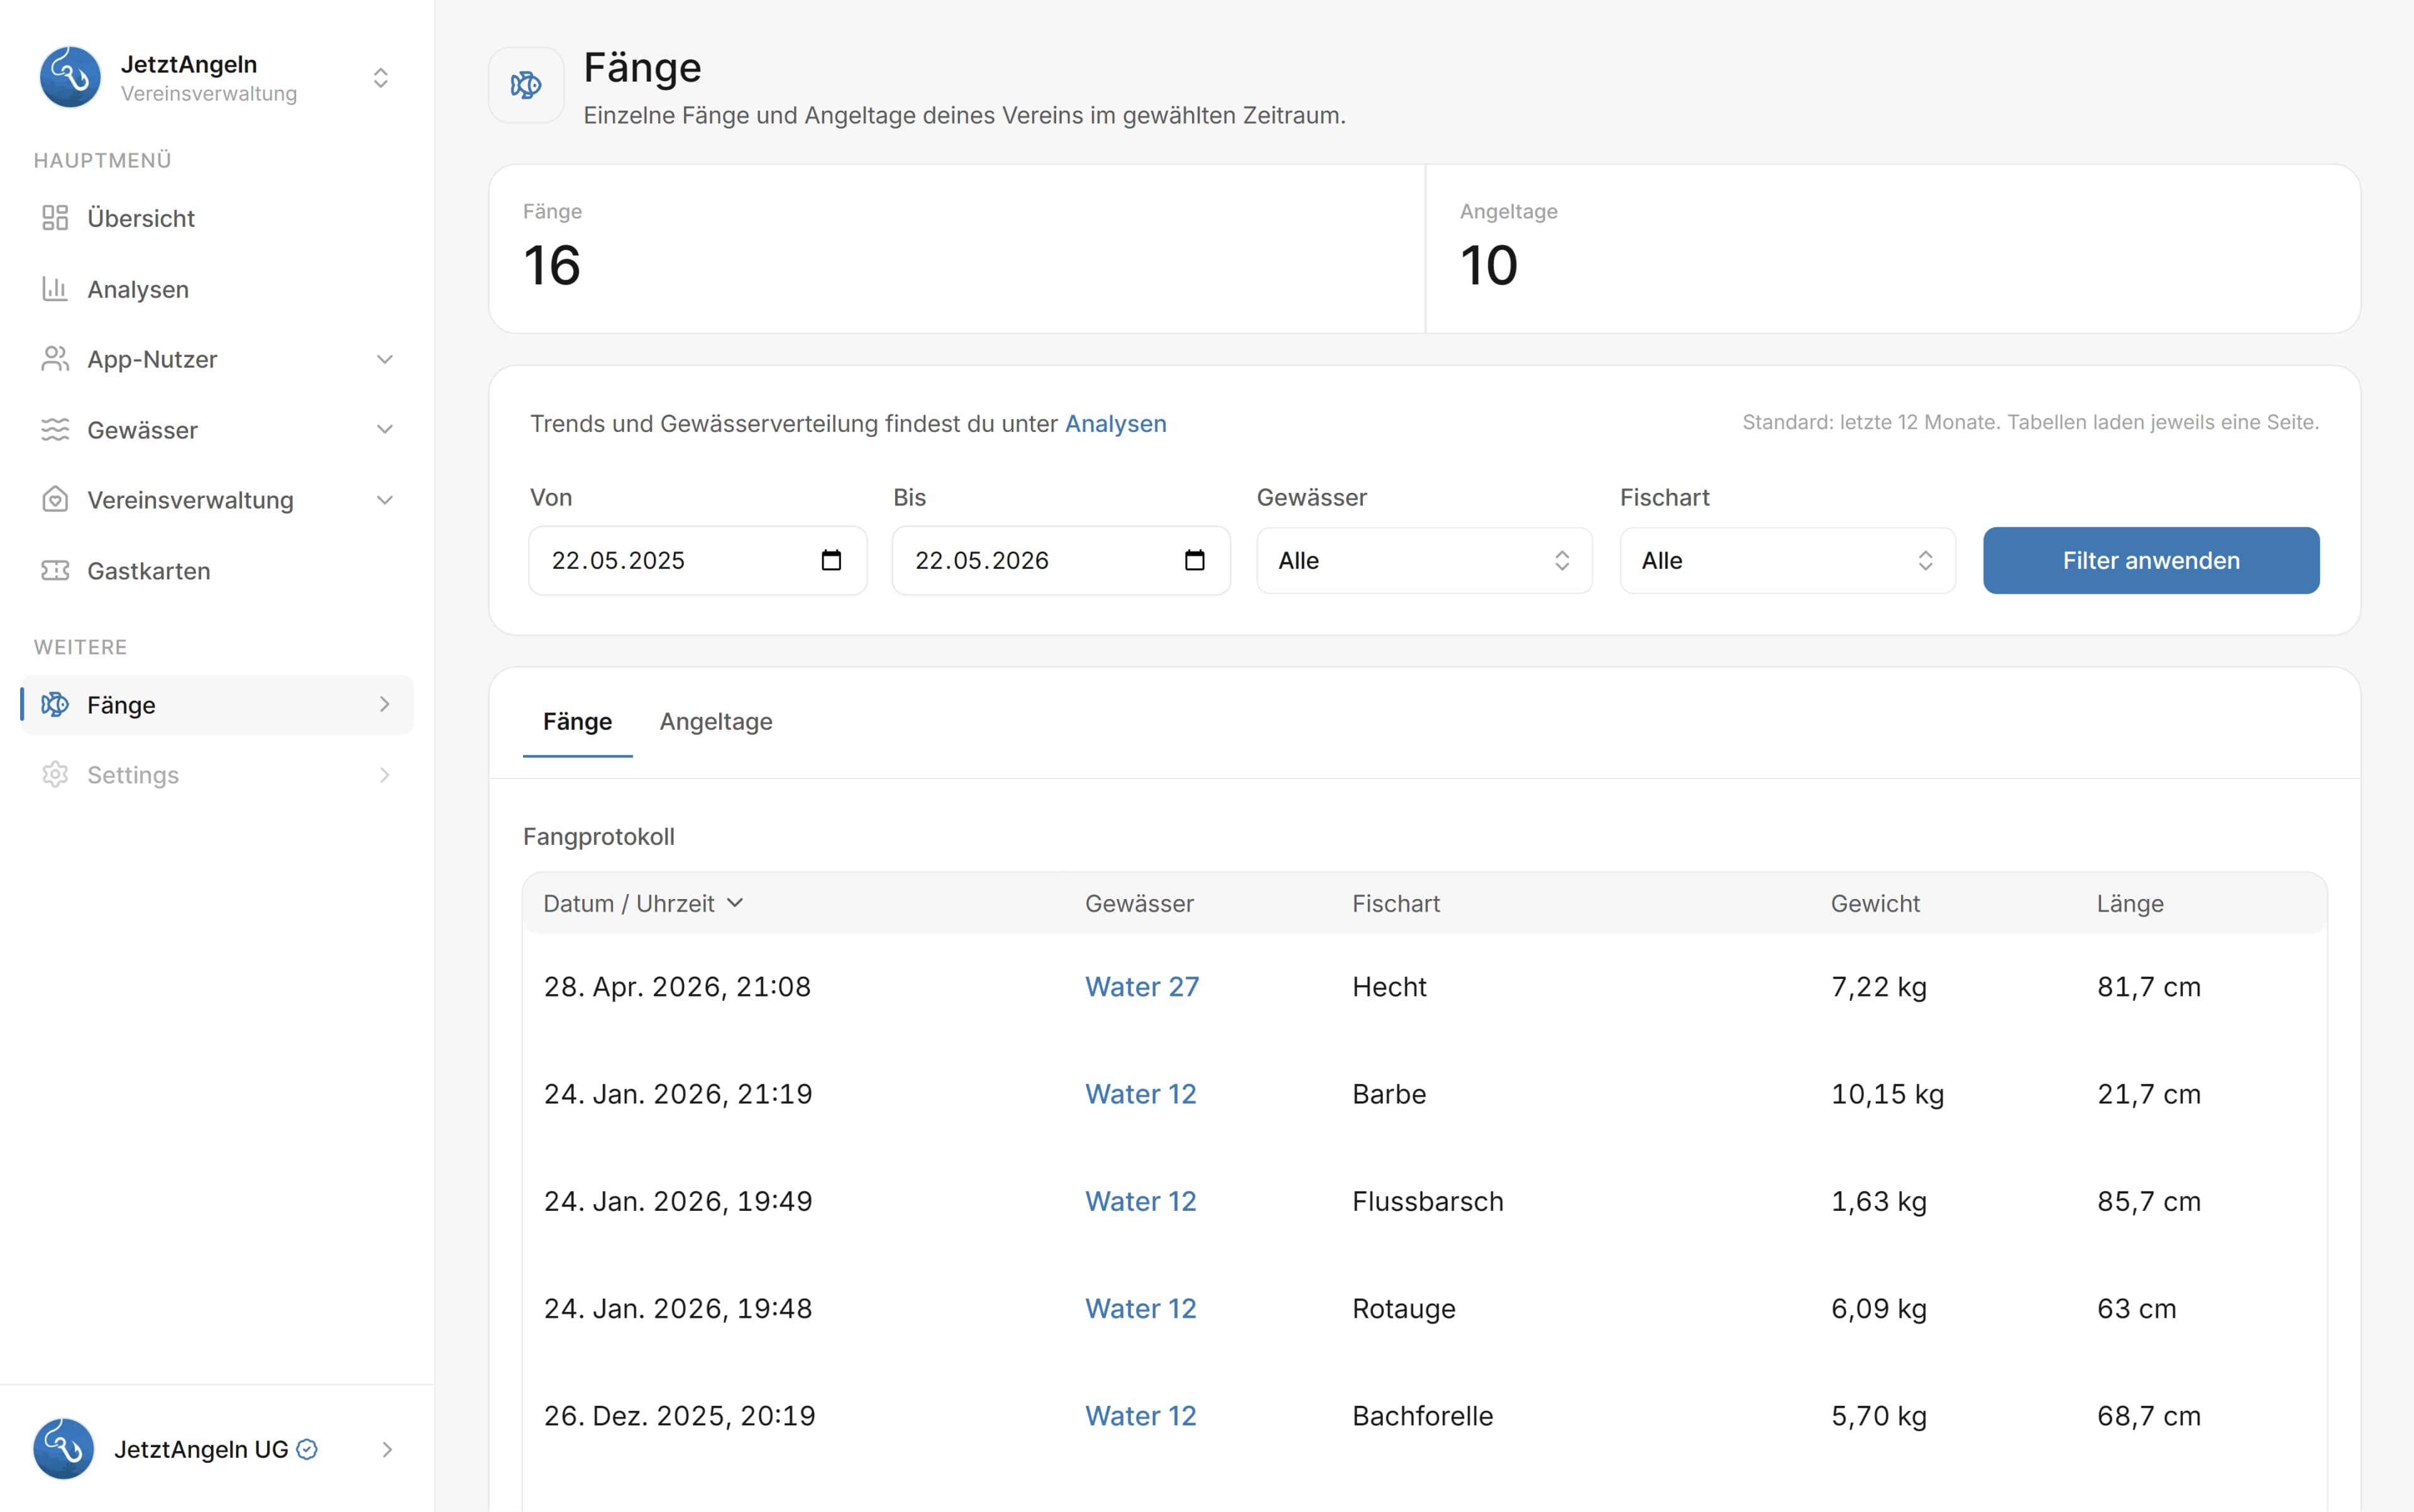Go to Analysen in the sidebar

coord(217,289)
